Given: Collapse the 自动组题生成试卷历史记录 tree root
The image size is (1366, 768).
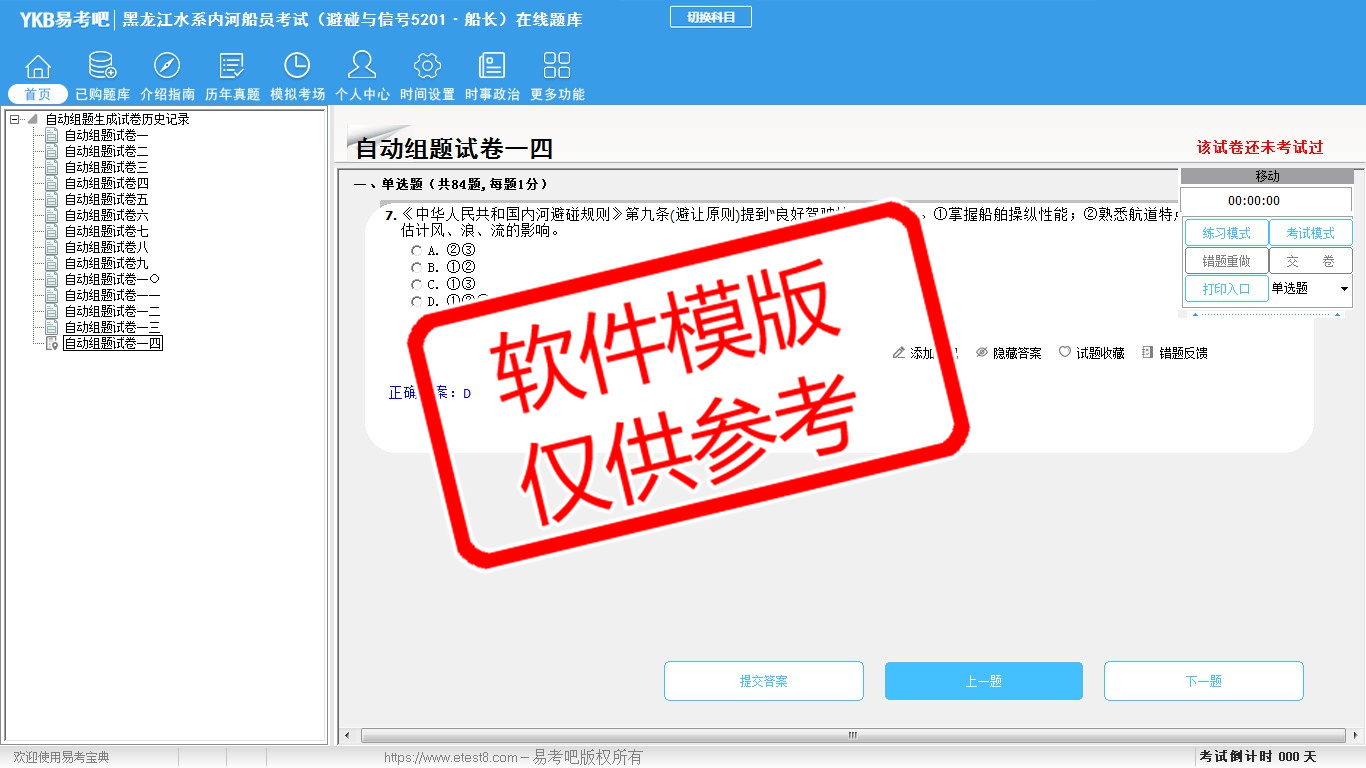Looking at the screenshot, I should [x=15, y=120].
